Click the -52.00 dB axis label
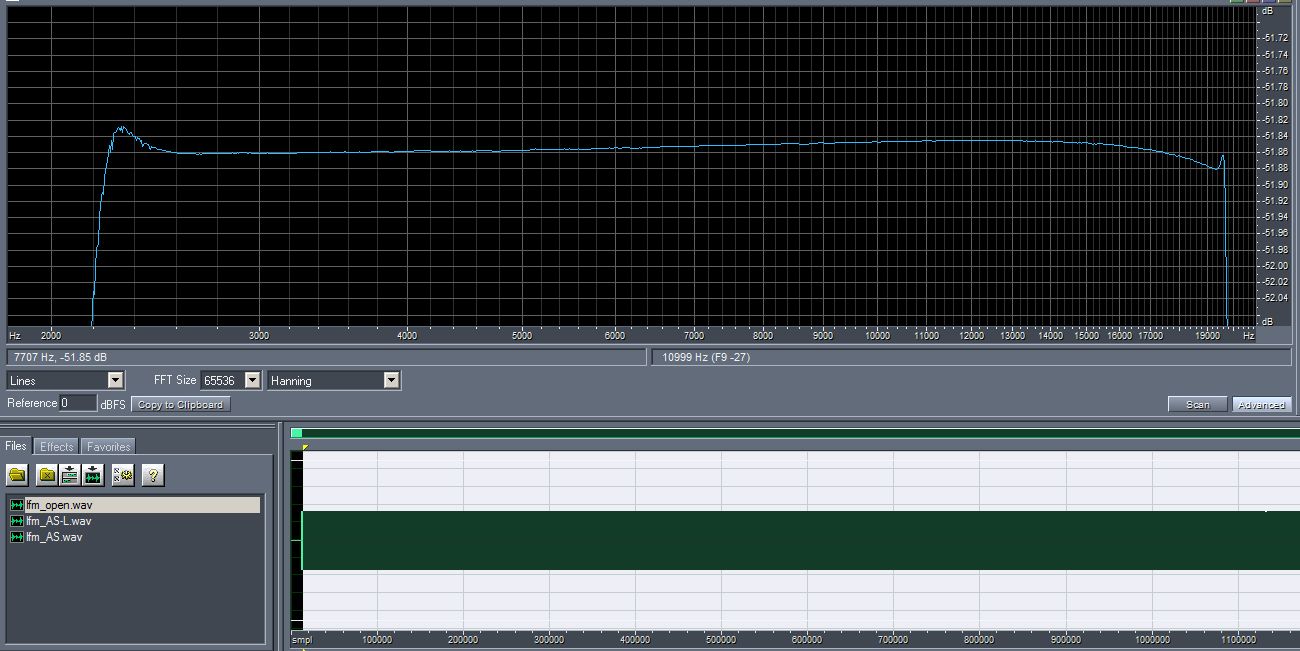The image size is (1300, 651). (x=1276, y=265)
